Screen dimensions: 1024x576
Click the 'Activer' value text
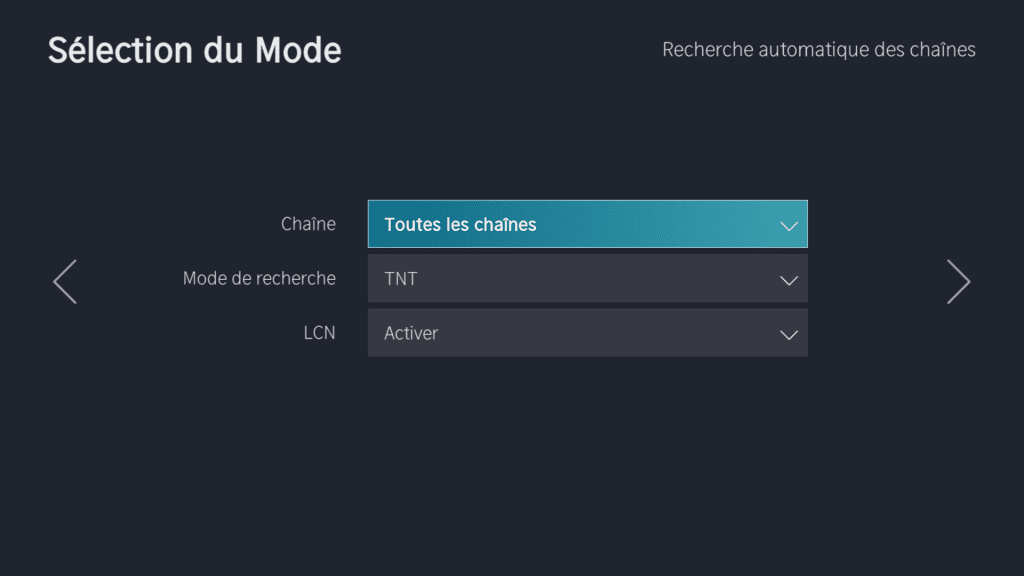411,333
